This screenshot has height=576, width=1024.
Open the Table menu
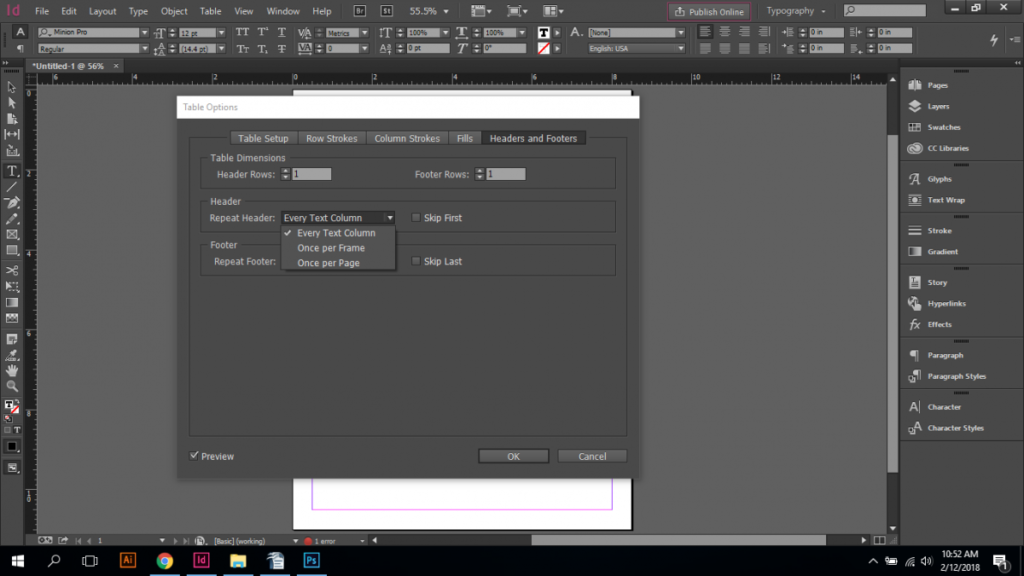click(x=209, y=11)
